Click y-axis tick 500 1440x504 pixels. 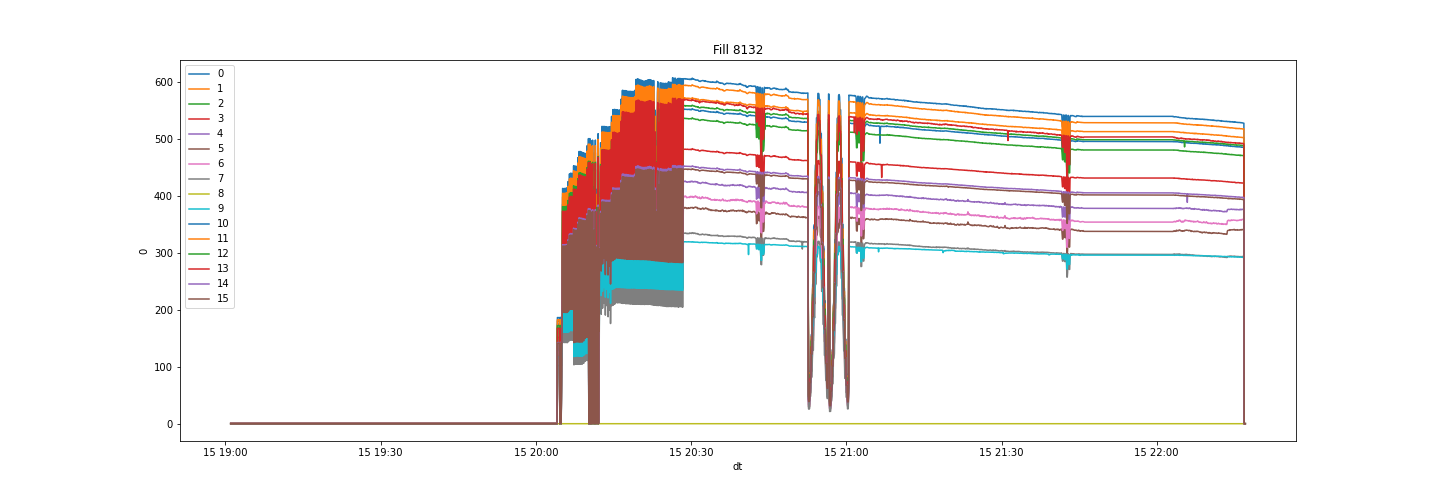tap(163, 139)
